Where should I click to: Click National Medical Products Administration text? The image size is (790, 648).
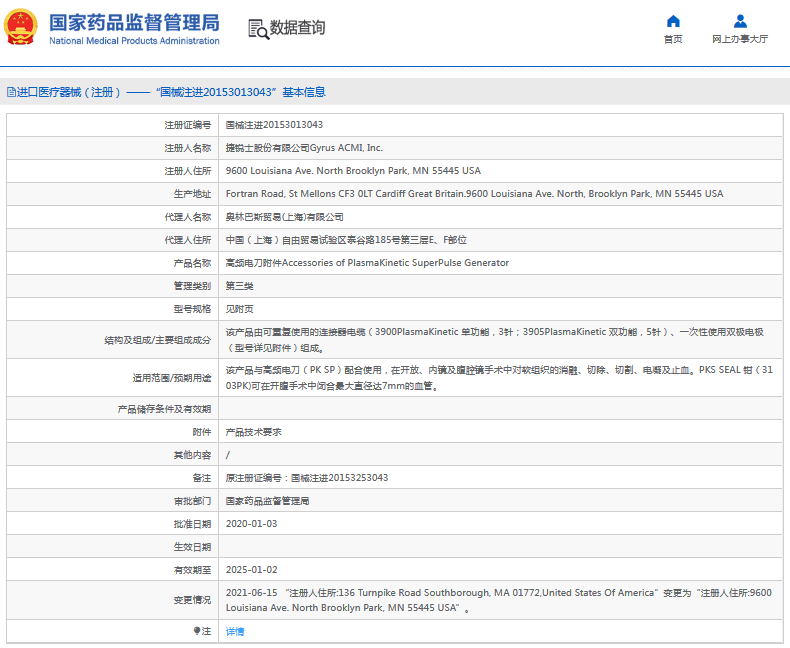135,41
